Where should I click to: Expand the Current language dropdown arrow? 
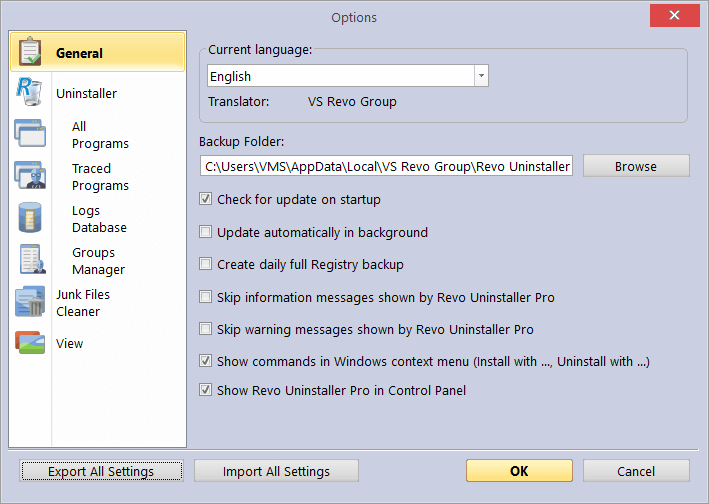click(x=481, y=76)
